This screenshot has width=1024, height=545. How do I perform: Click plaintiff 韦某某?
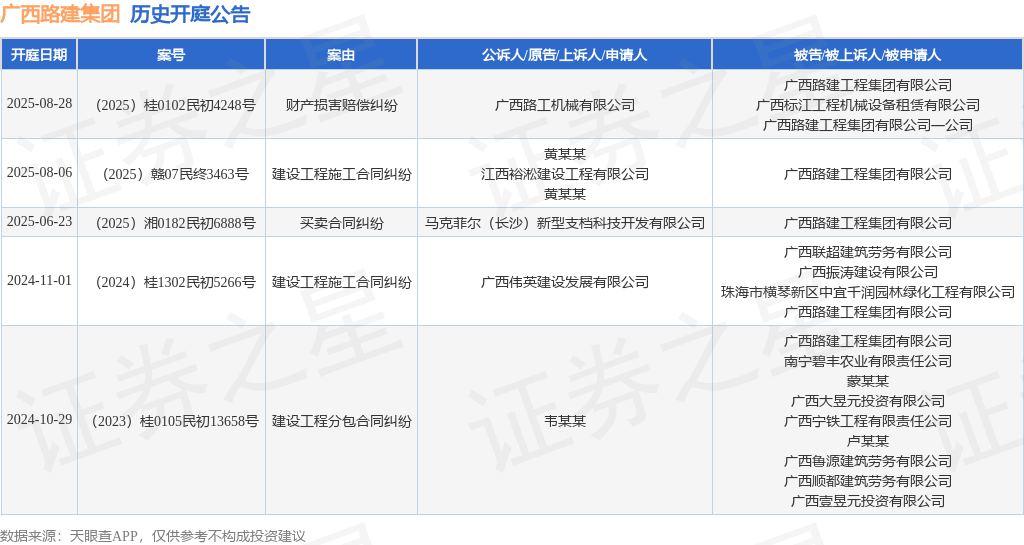[565, 421]
